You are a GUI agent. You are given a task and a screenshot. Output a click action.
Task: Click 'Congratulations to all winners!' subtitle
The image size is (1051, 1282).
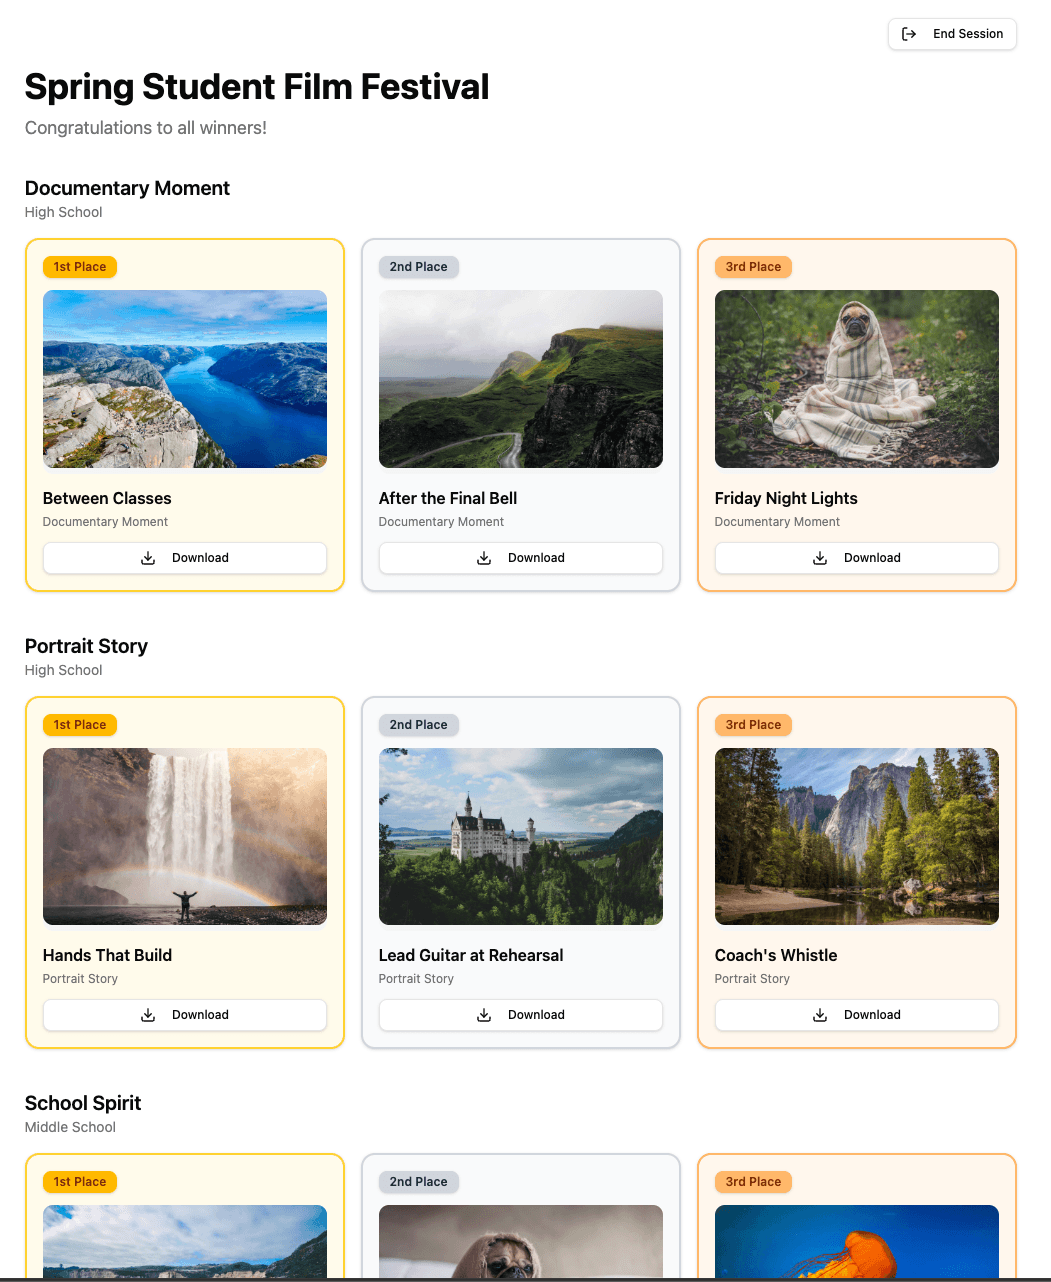[146, 128]
